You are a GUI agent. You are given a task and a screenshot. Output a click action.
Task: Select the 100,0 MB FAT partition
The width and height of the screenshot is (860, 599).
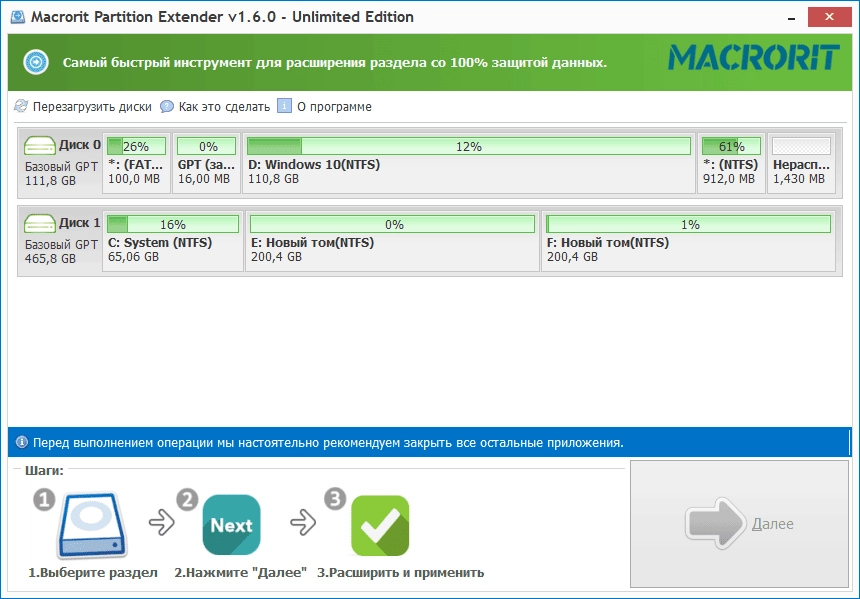(136, 163)
